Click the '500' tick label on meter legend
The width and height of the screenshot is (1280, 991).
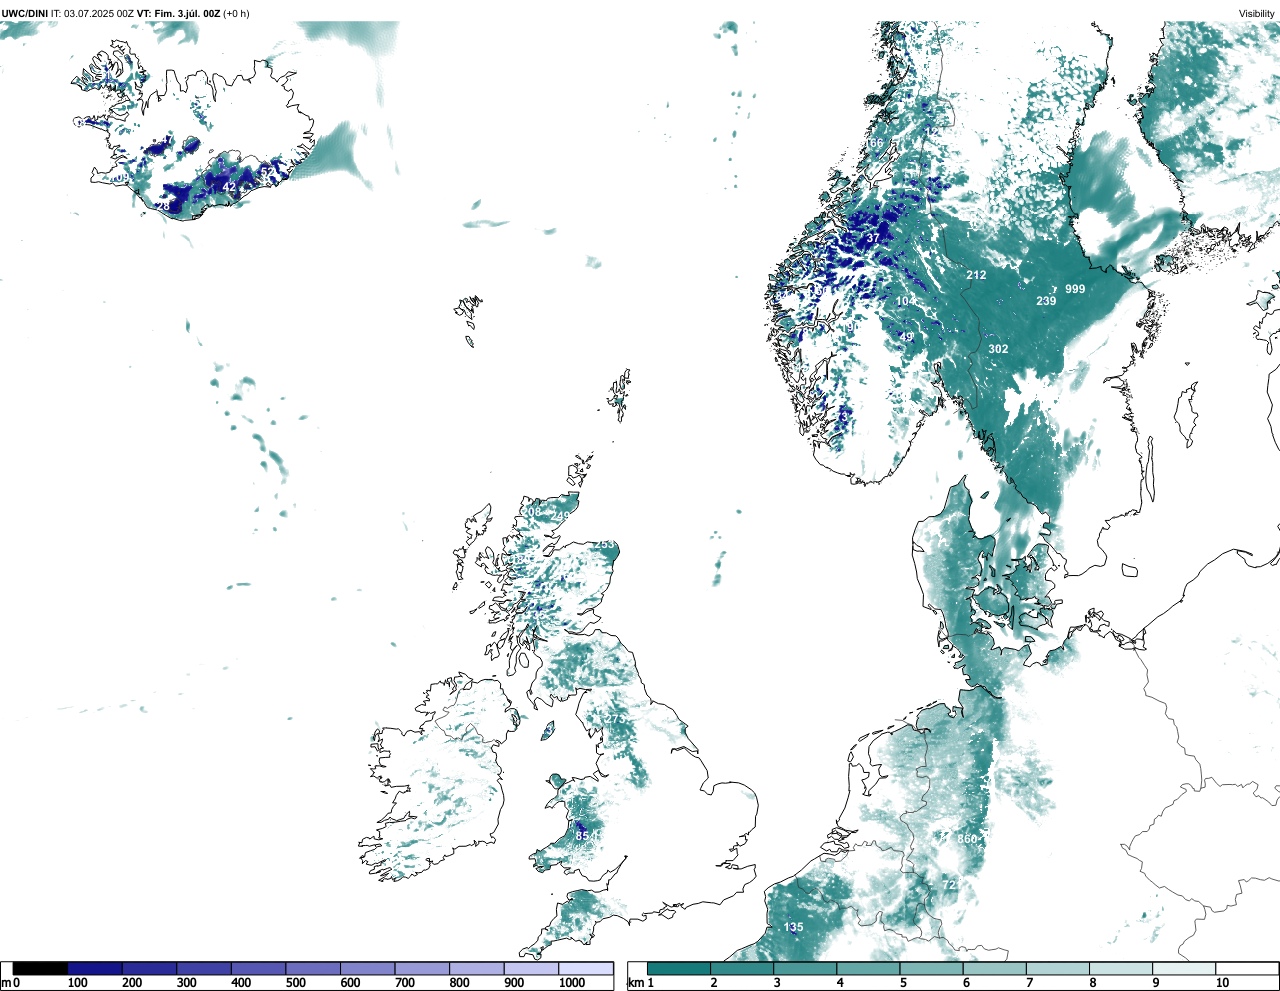(295, 983)
